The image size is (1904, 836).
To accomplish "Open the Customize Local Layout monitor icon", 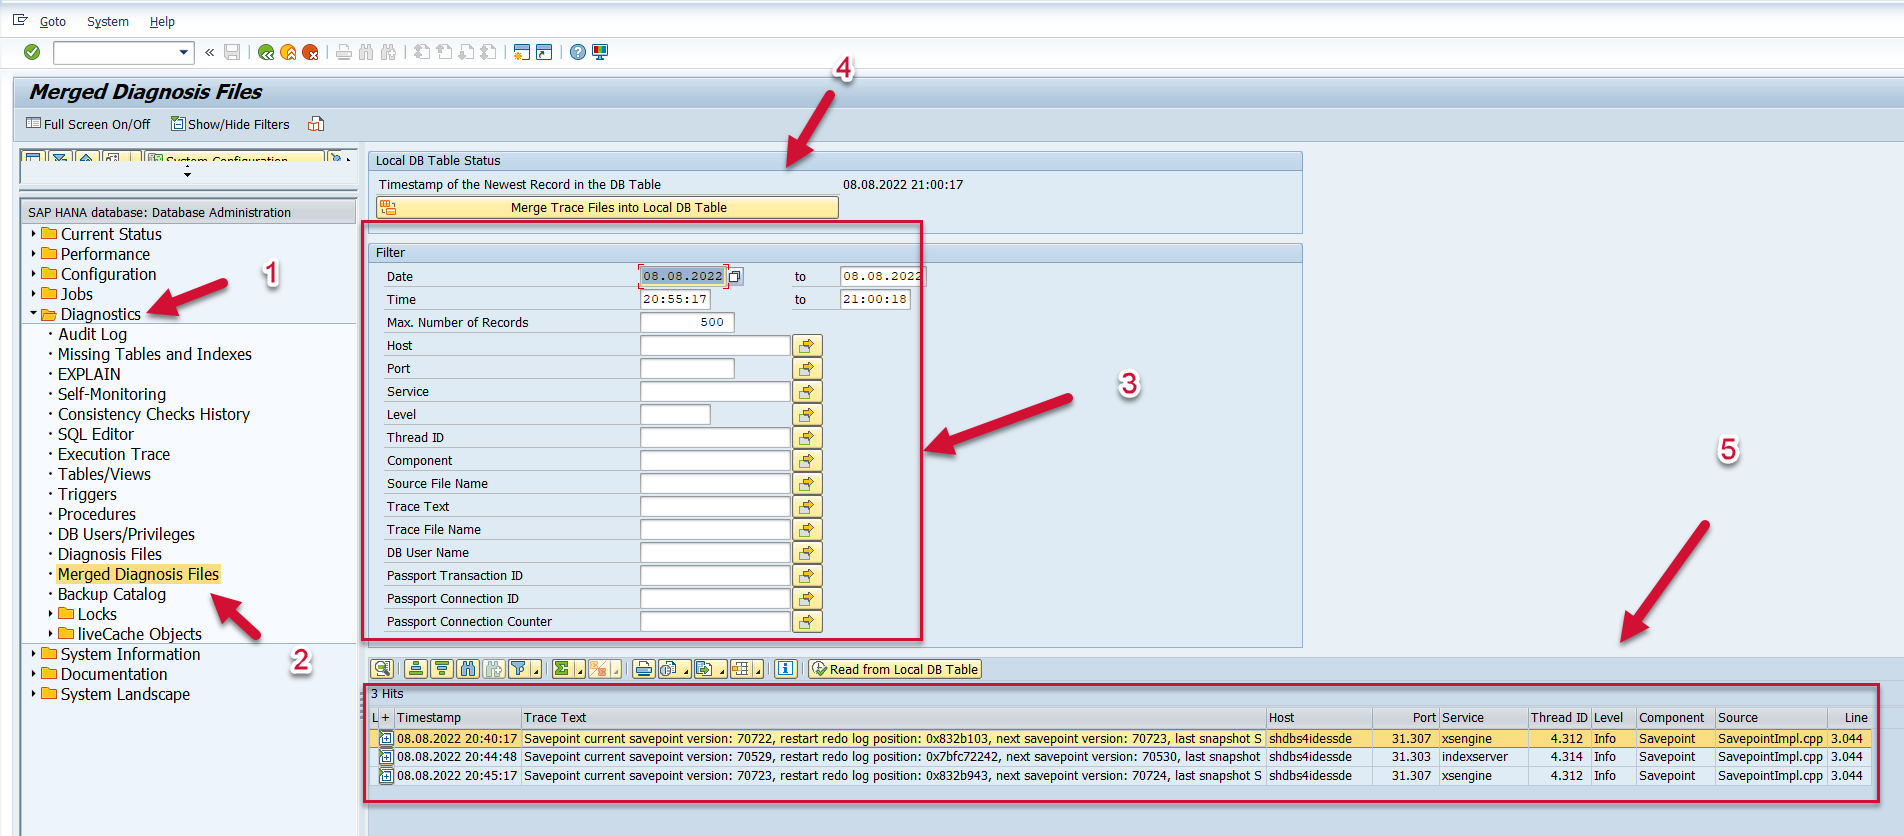I will coord(600,52).
